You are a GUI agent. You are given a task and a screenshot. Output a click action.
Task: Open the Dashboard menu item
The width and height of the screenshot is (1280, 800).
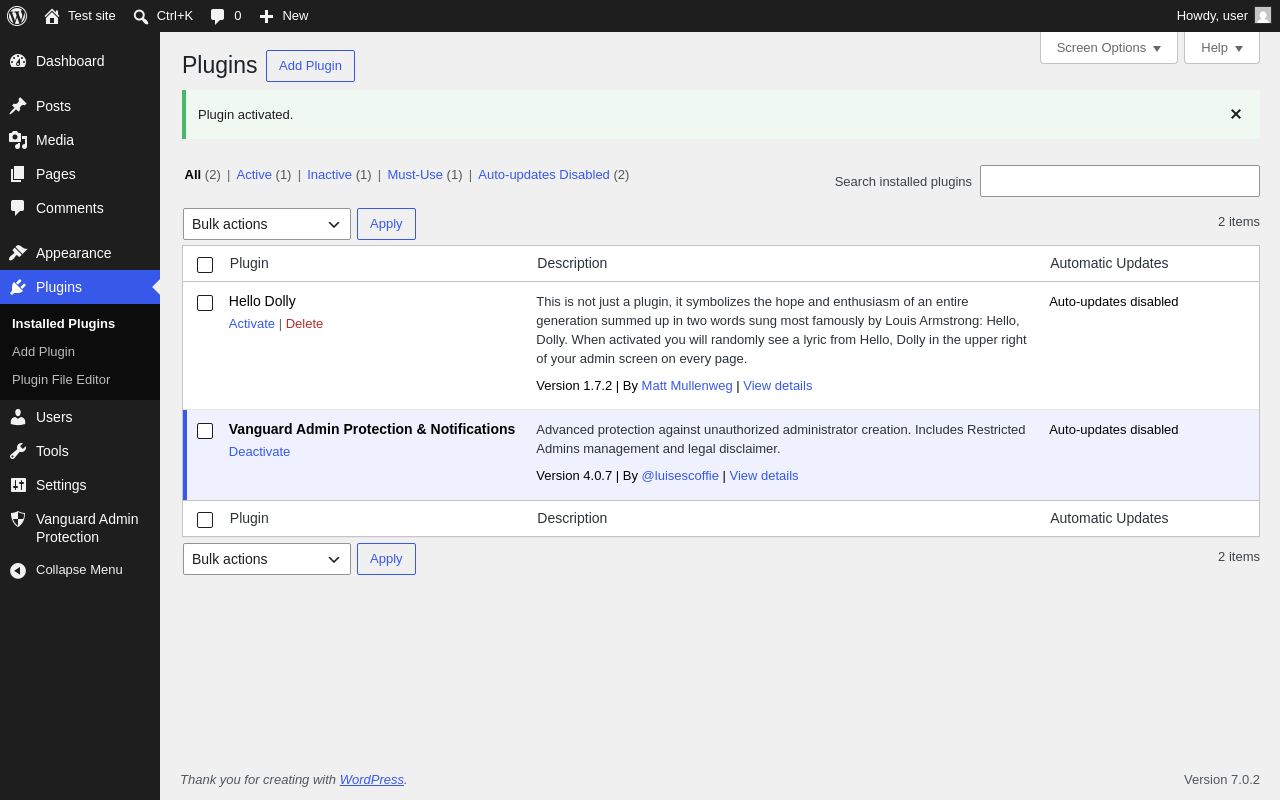pos(70,61)
